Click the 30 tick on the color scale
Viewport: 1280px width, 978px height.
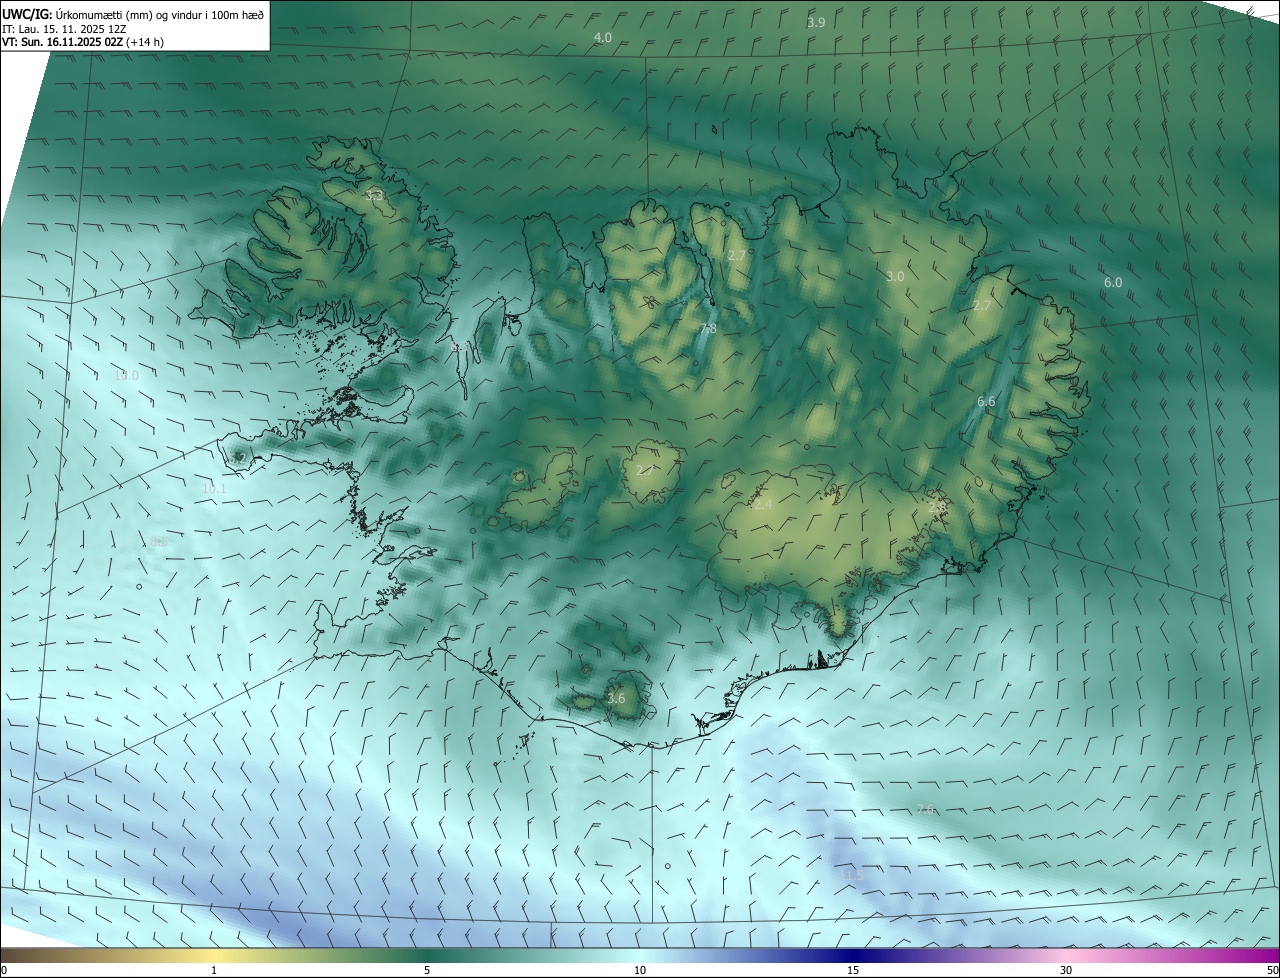pyautogui.click(x=1066, y=970)
